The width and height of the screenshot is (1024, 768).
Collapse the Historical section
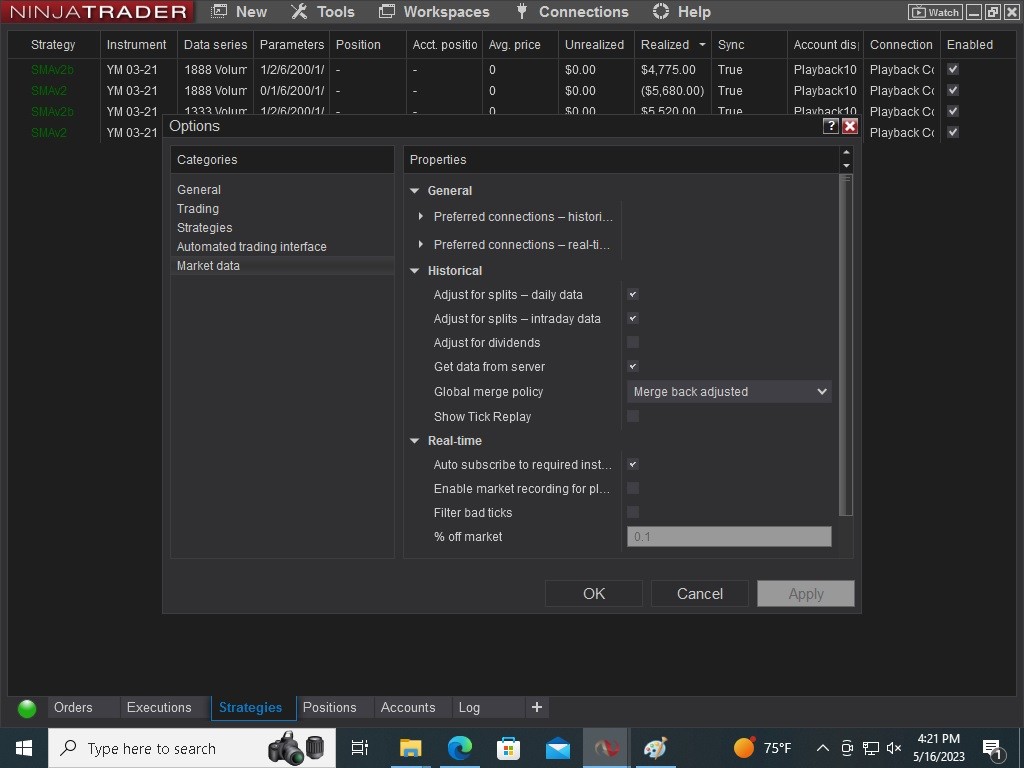(x=414, y=270)
